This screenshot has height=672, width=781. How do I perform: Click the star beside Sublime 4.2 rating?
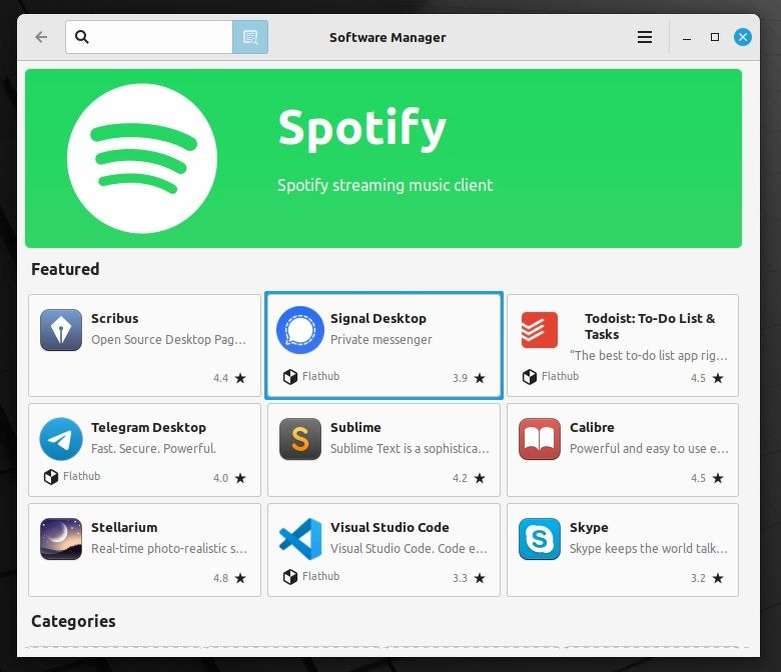click(x=479, y=478)
